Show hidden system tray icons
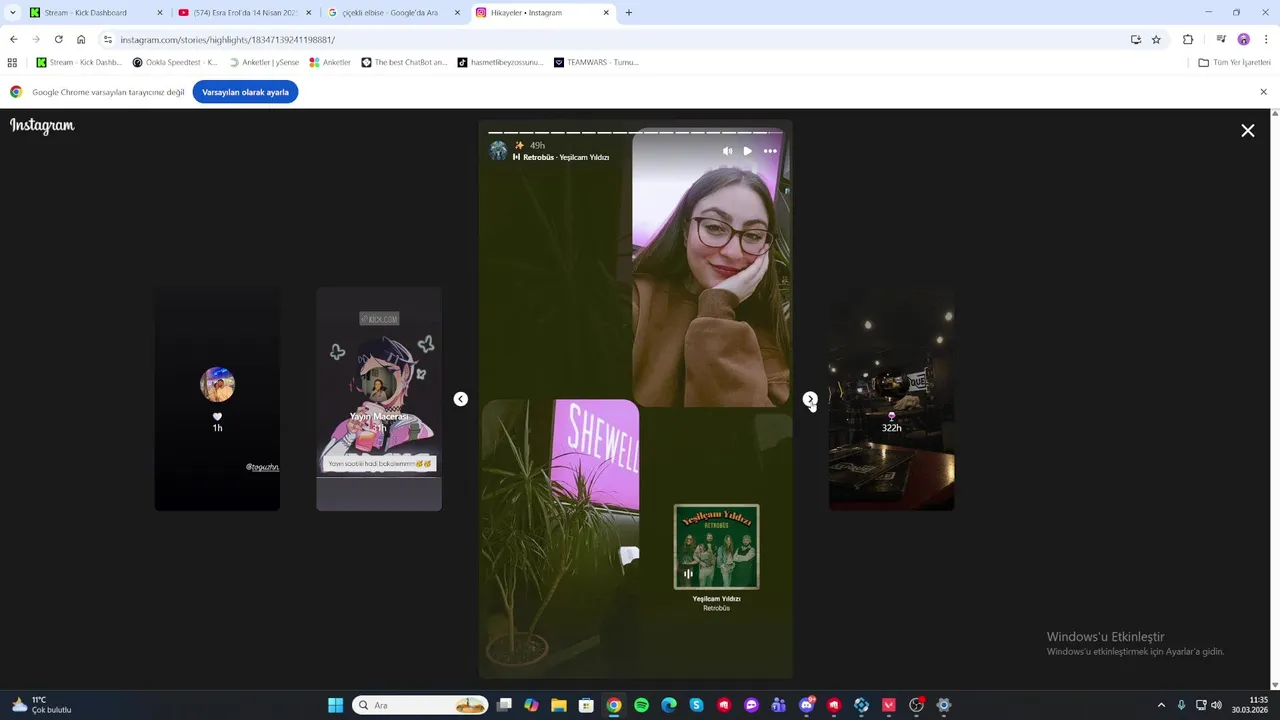The image size is (1280, 720). click(1161, 705)
